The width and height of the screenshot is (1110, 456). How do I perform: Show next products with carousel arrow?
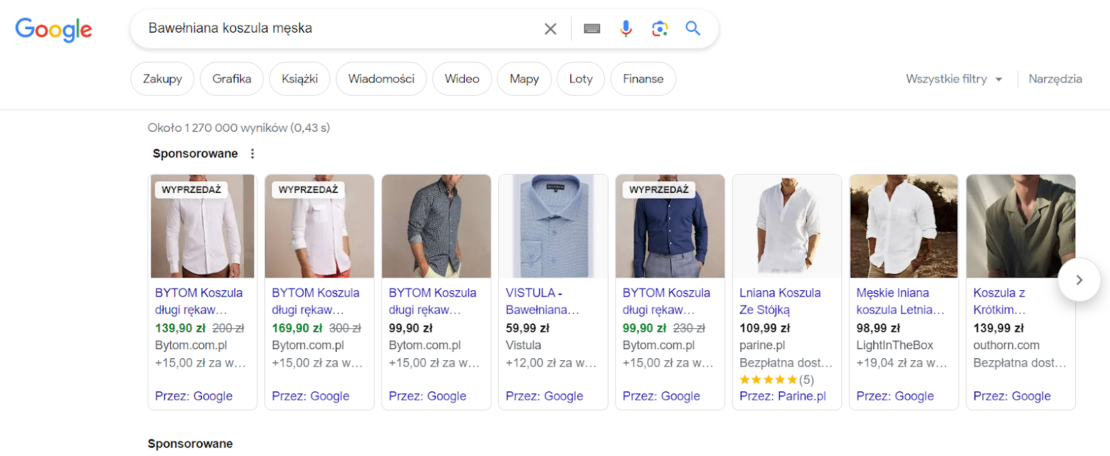1079,280
